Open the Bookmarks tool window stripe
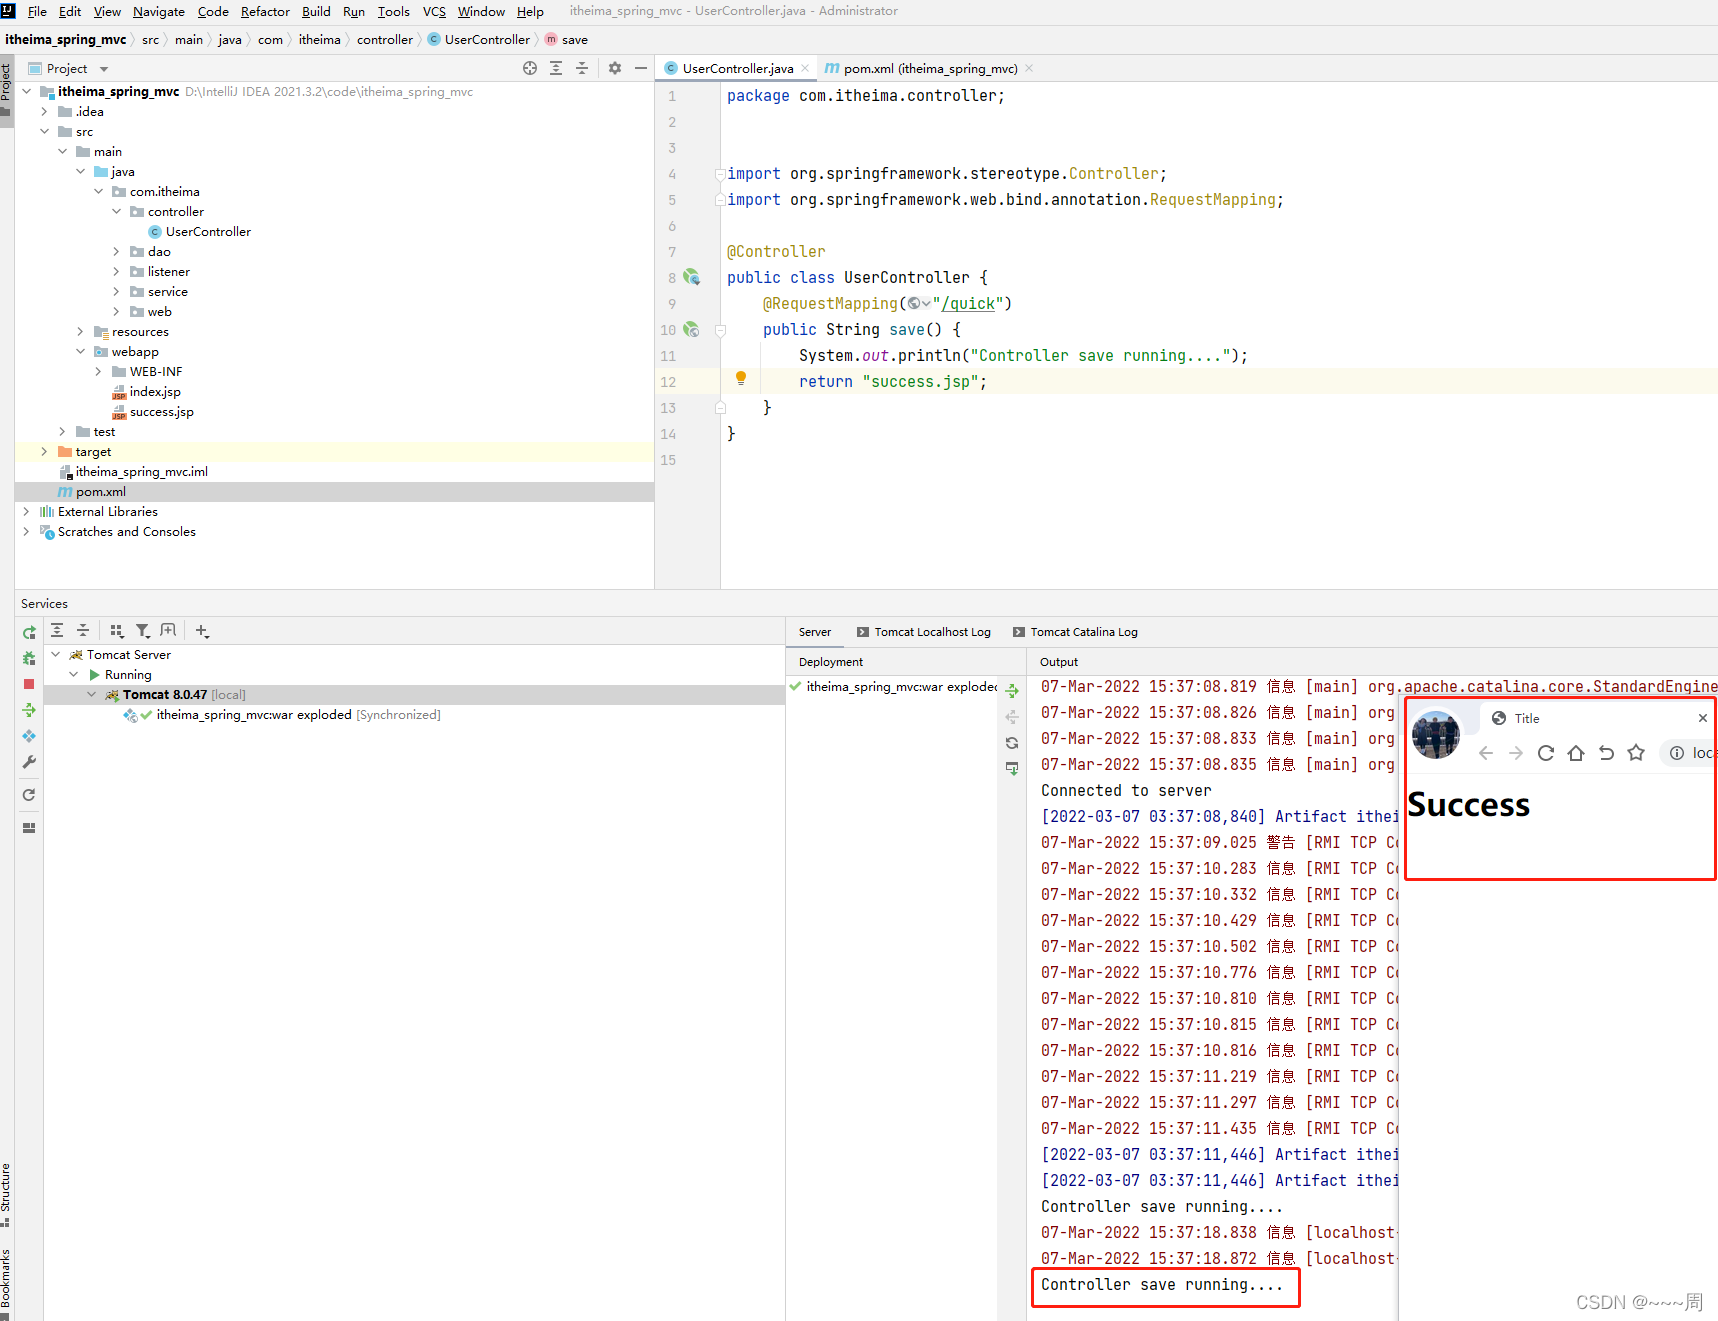The image size is (1718, 1321). tap(6, 1282)
